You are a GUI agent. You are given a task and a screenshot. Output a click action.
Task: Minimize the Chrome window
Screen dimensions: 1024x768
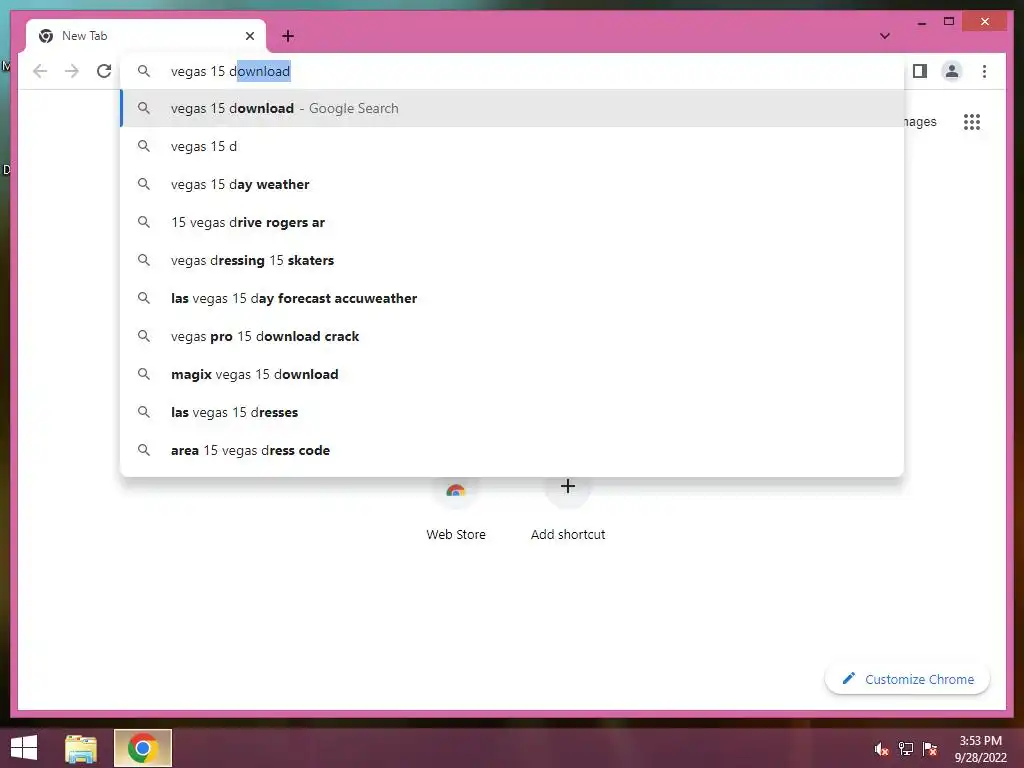pyautogui.click(x=921, y=22)
